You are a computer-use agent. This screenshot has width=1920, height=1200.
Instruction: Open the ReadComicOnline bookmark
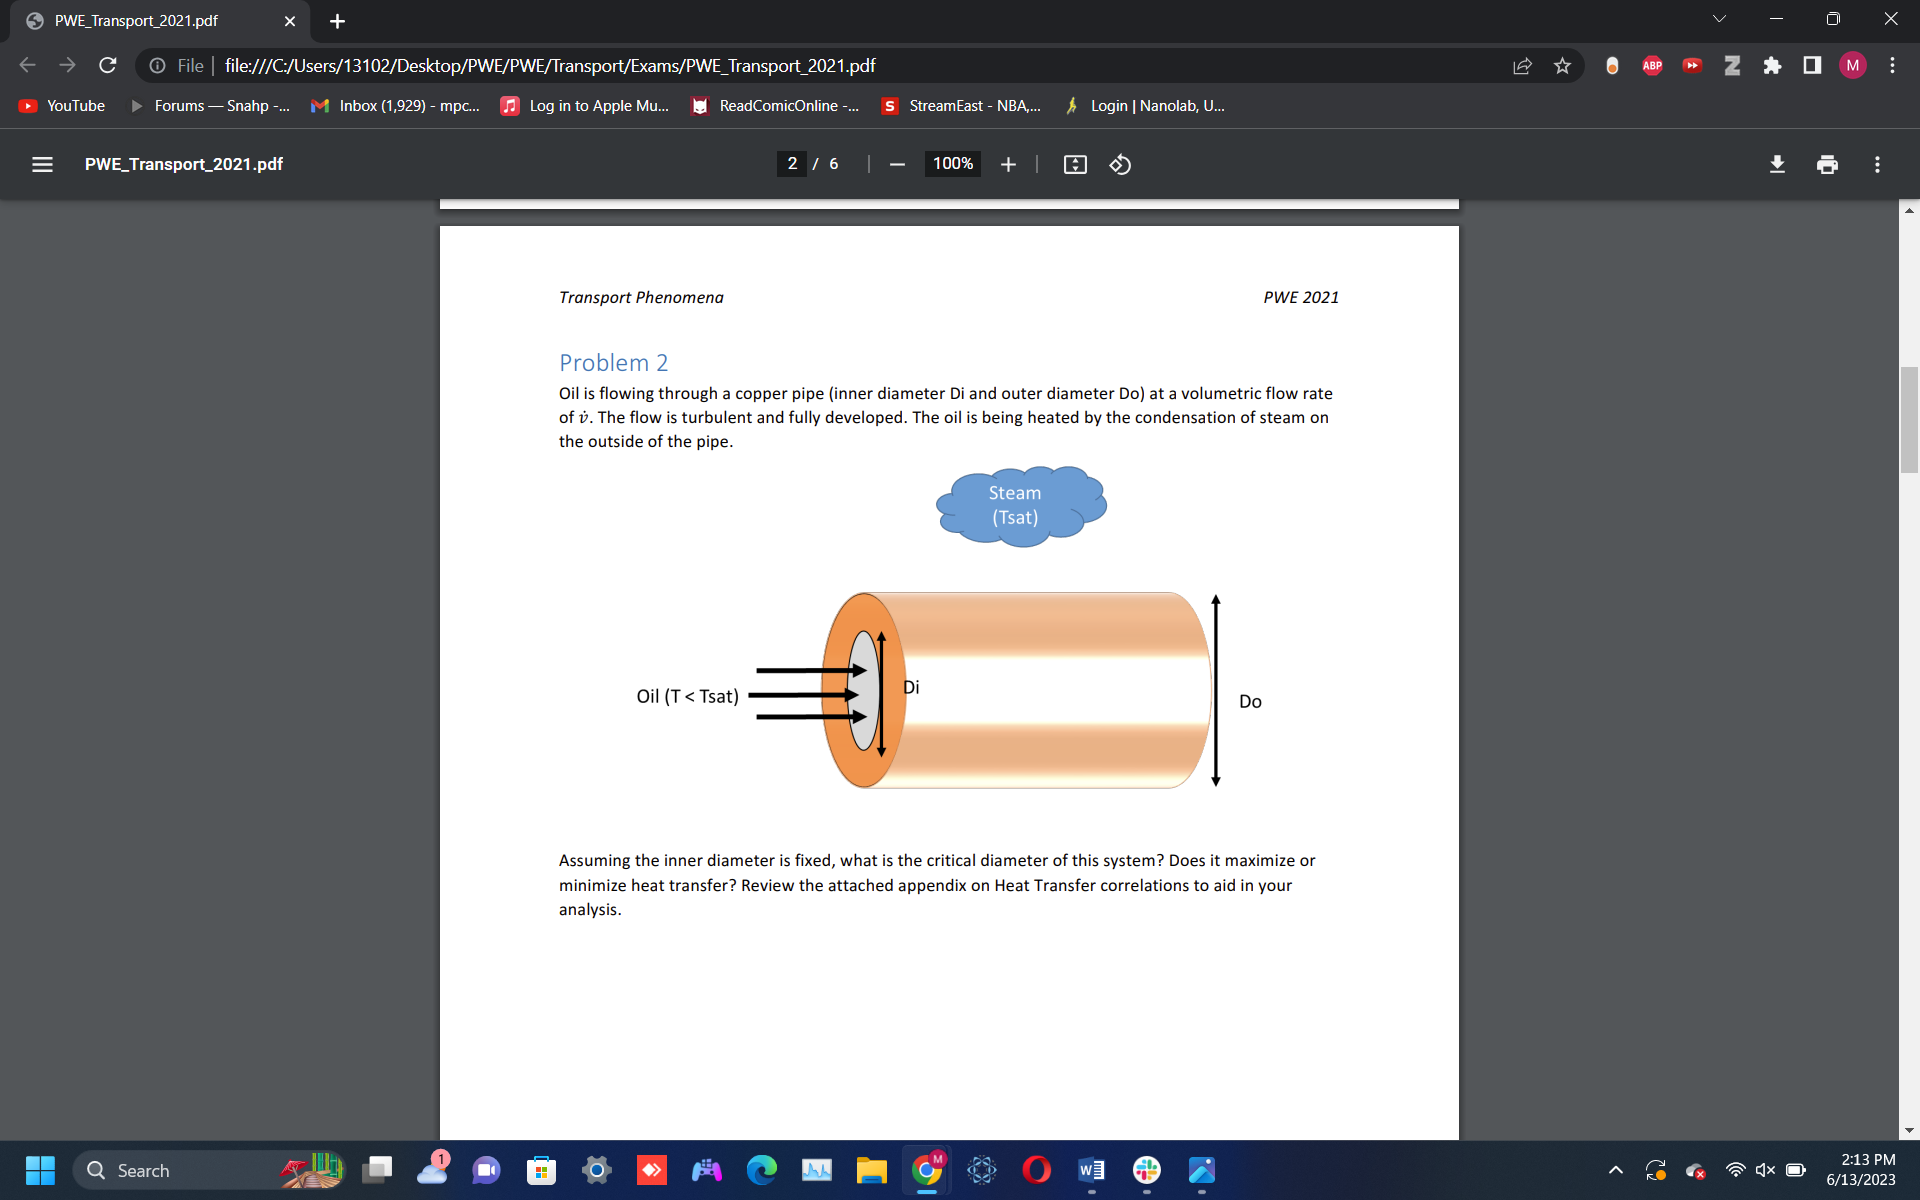[x=775, y=106]
